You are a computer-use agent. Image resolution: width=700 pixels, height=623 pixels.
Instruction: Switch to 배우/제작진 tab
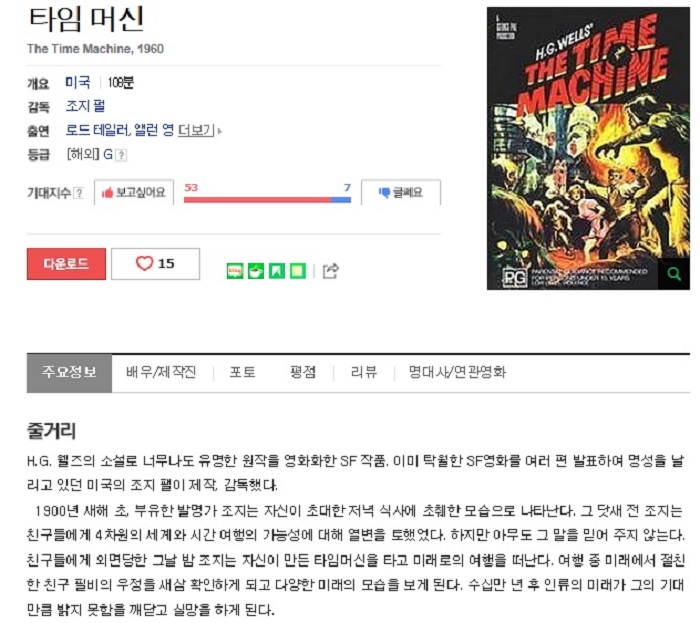point(161,372)
